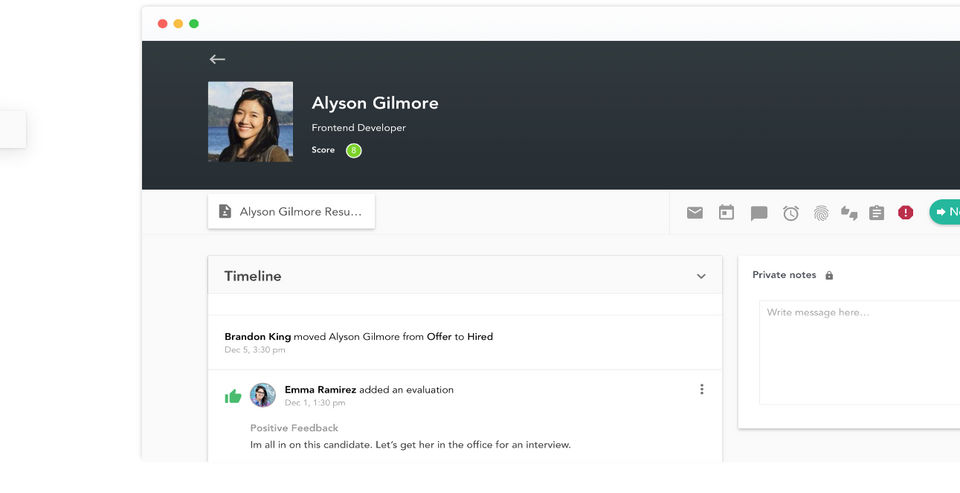Open the calendar schedule icon

click(x=726, y=213)
